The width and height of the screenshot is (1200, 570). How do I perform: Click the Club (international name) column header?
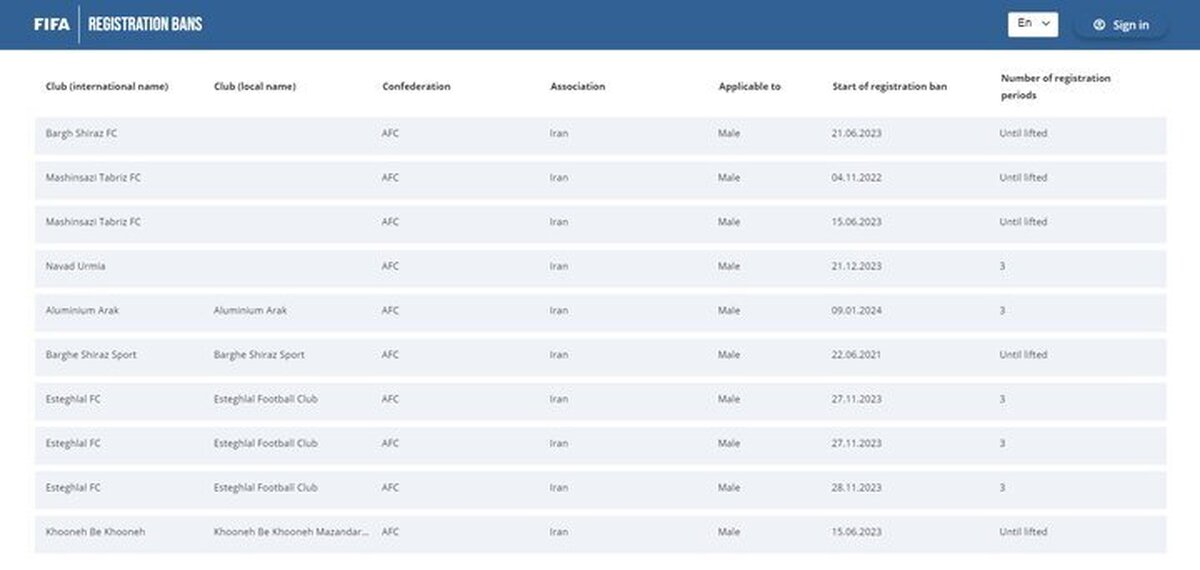(x=107, y=87)
